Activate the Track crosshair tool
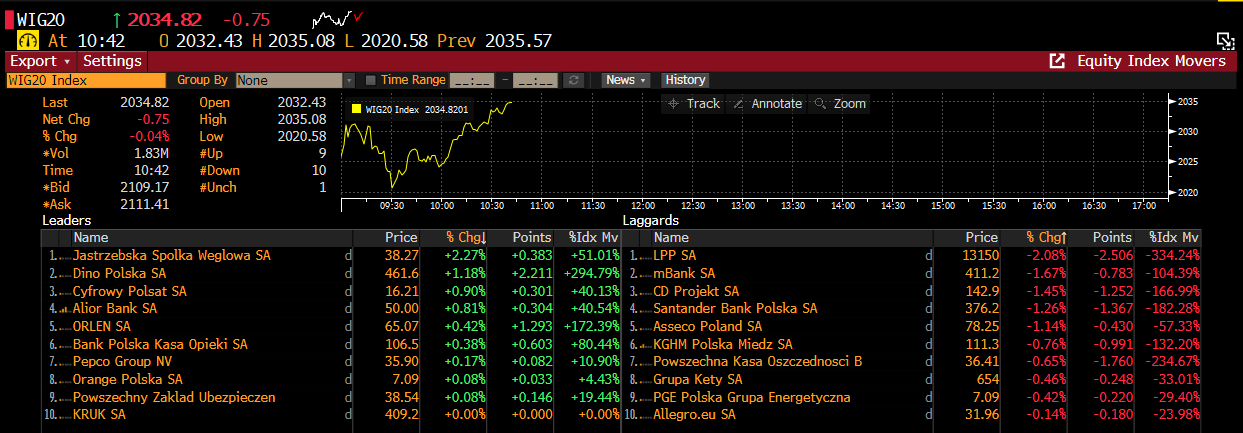The width and height of the screenshot is (1243, 433). [x=694, y=103]
